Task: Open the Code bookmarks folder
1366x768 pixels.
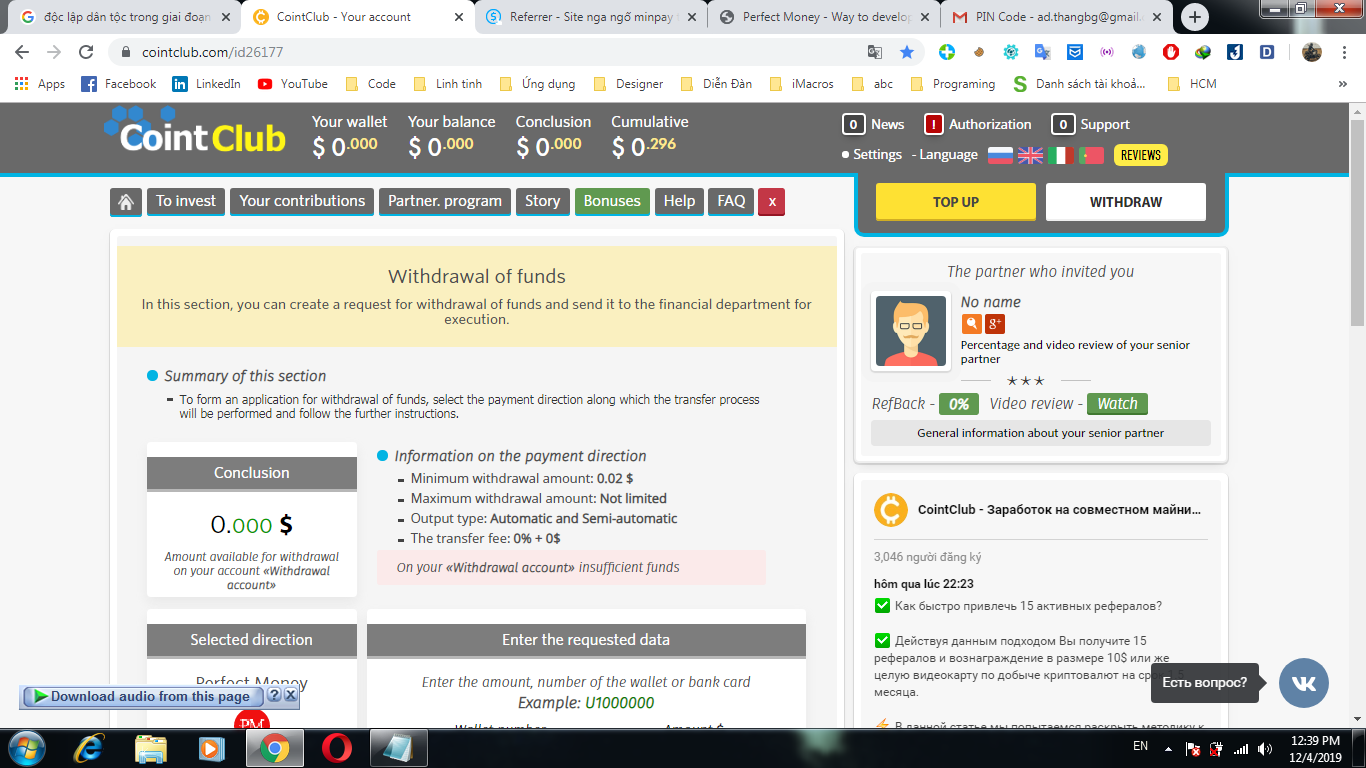Action: 370,84
